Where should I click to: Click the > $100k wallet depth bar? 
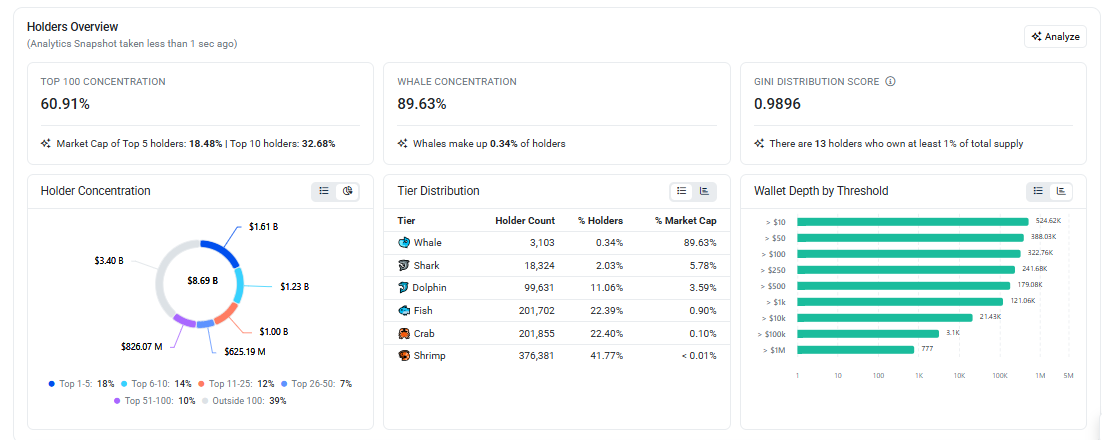[868, 333]
